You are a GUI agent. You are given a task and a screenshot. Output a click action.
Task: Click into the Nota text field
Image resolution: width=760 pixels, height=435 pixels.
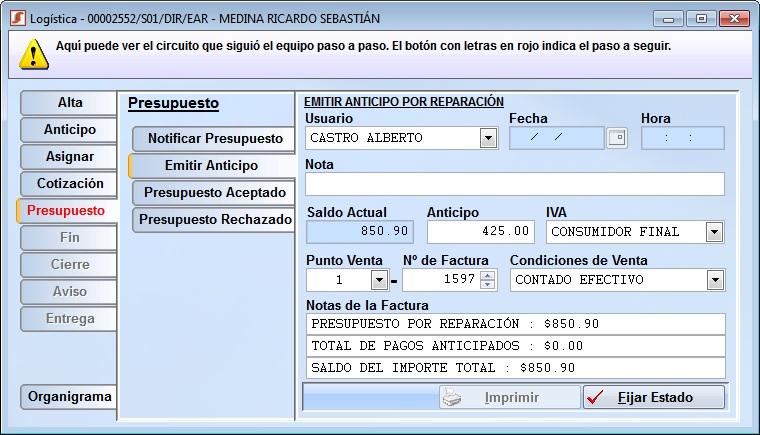point(514,184)
